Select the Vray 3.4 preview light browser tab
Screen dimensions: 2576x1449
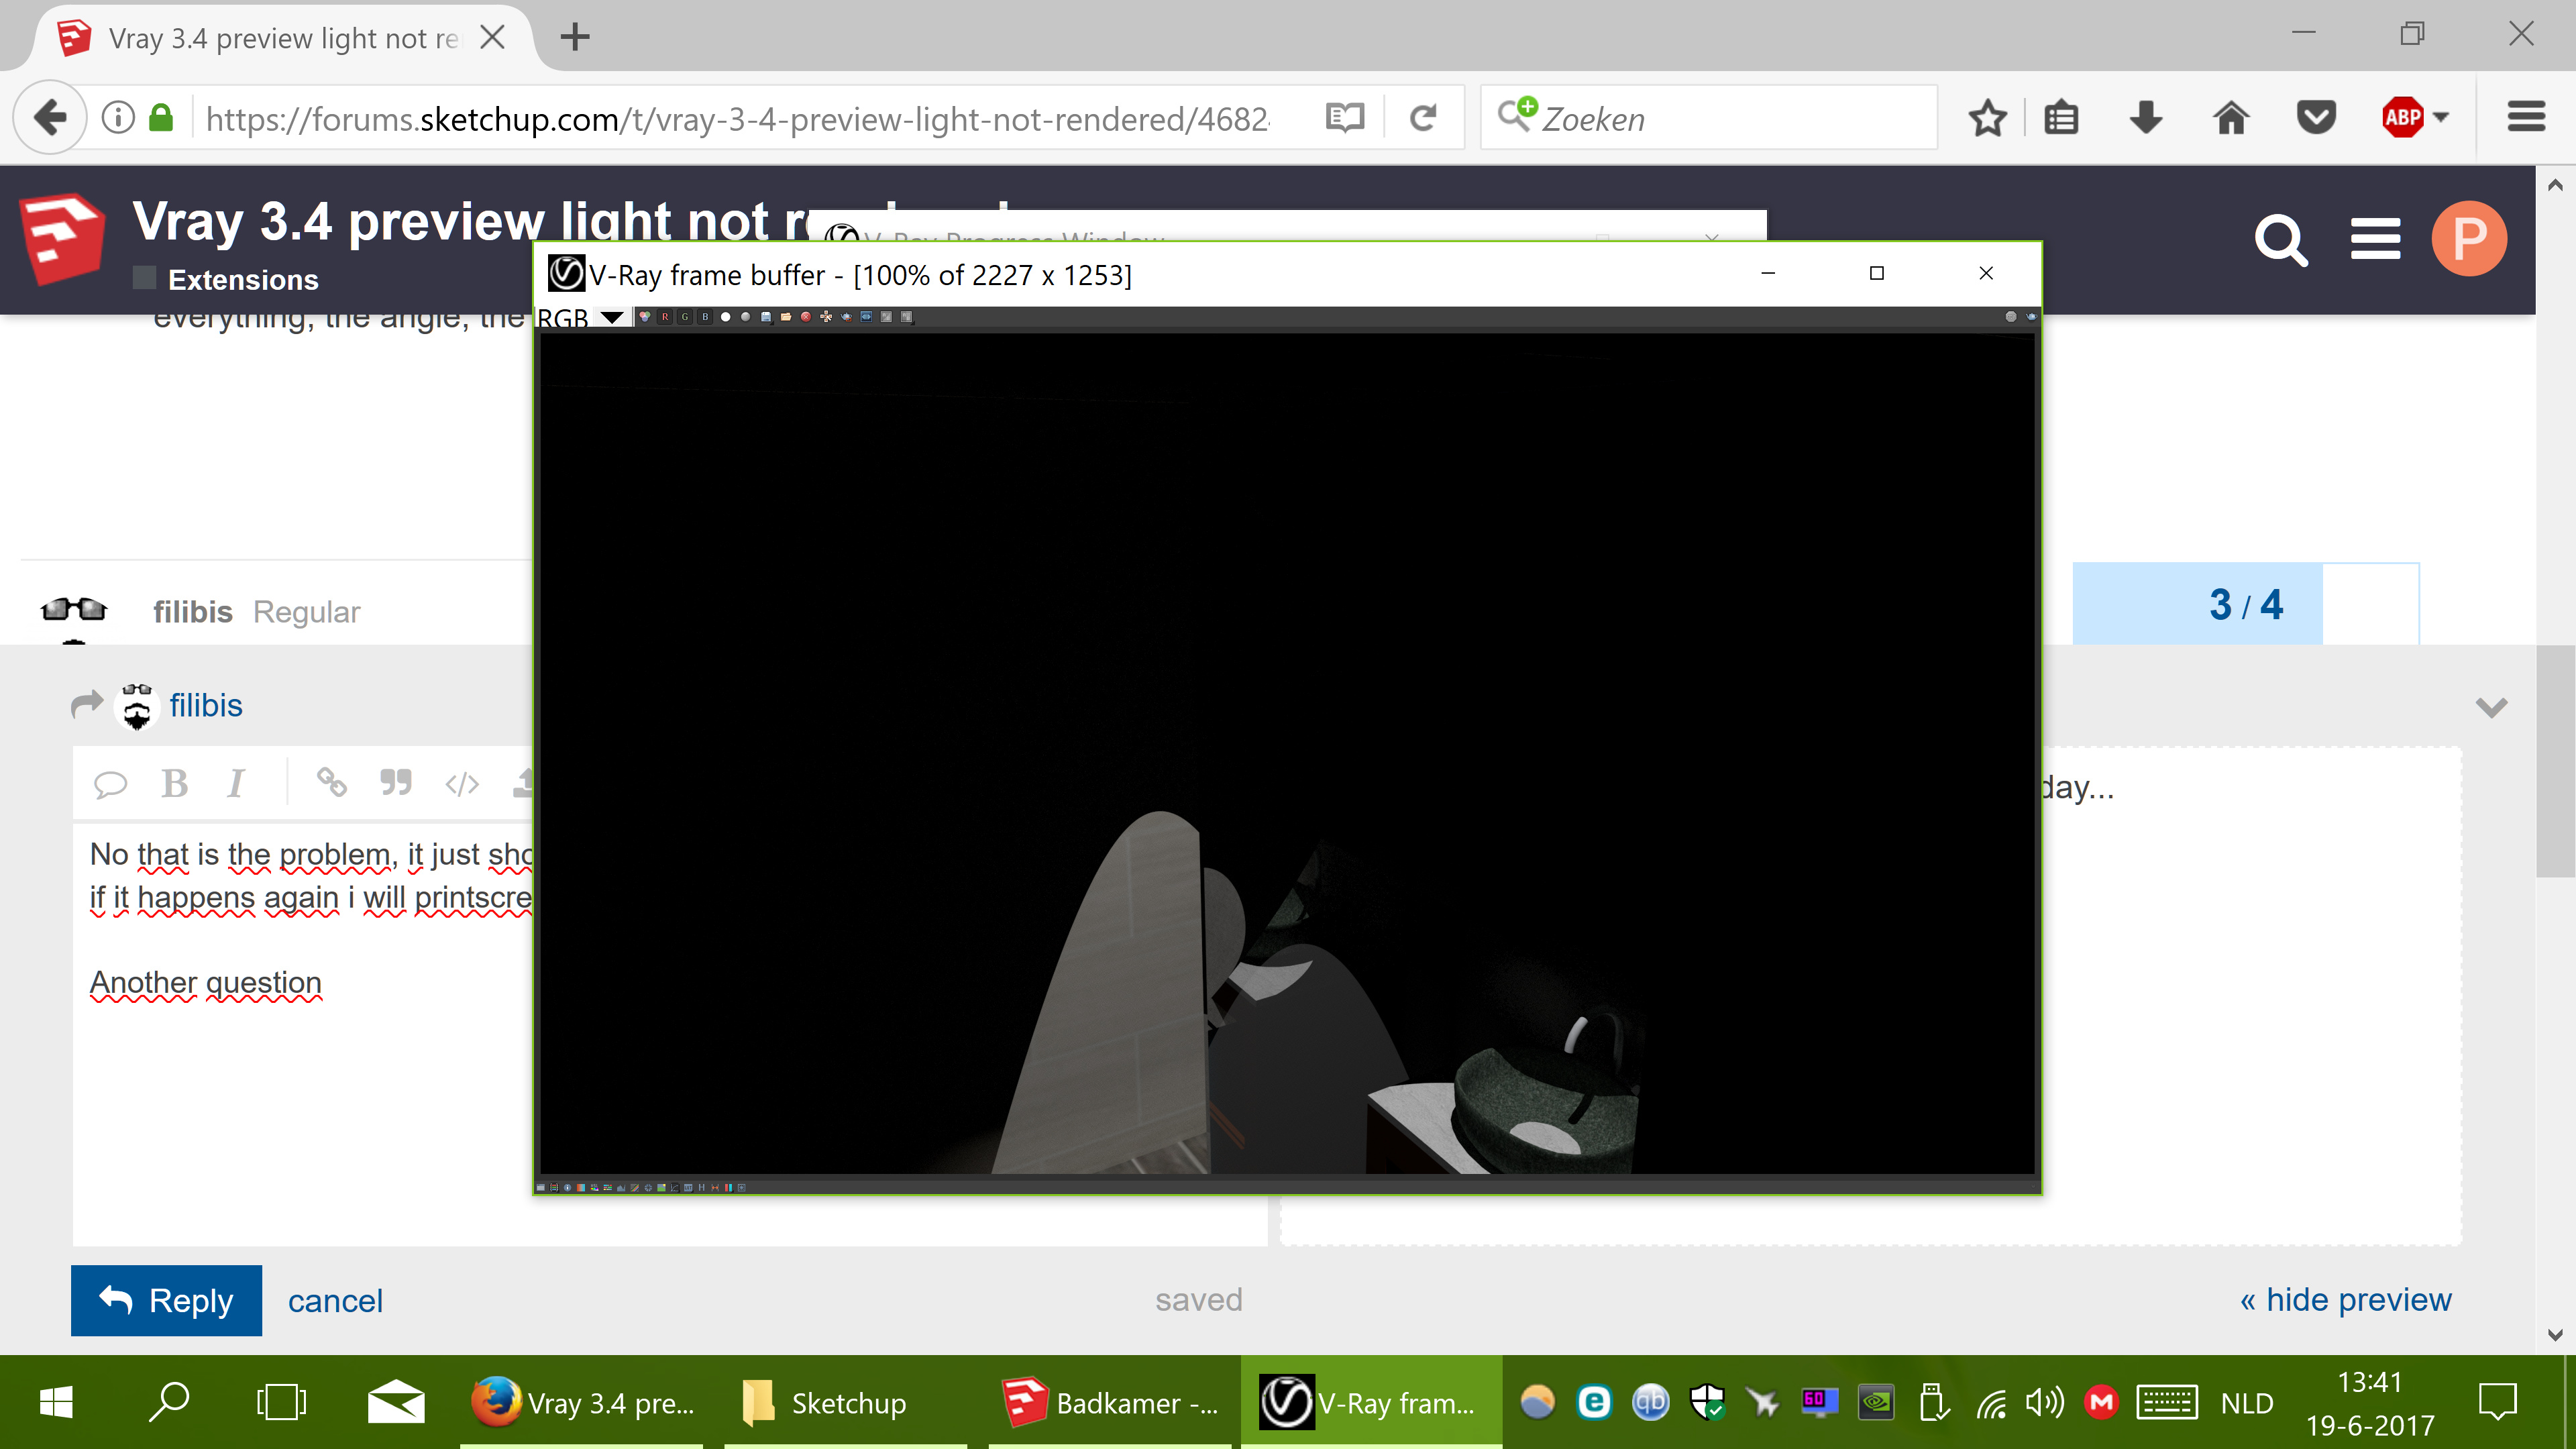(x=283, y=38)
